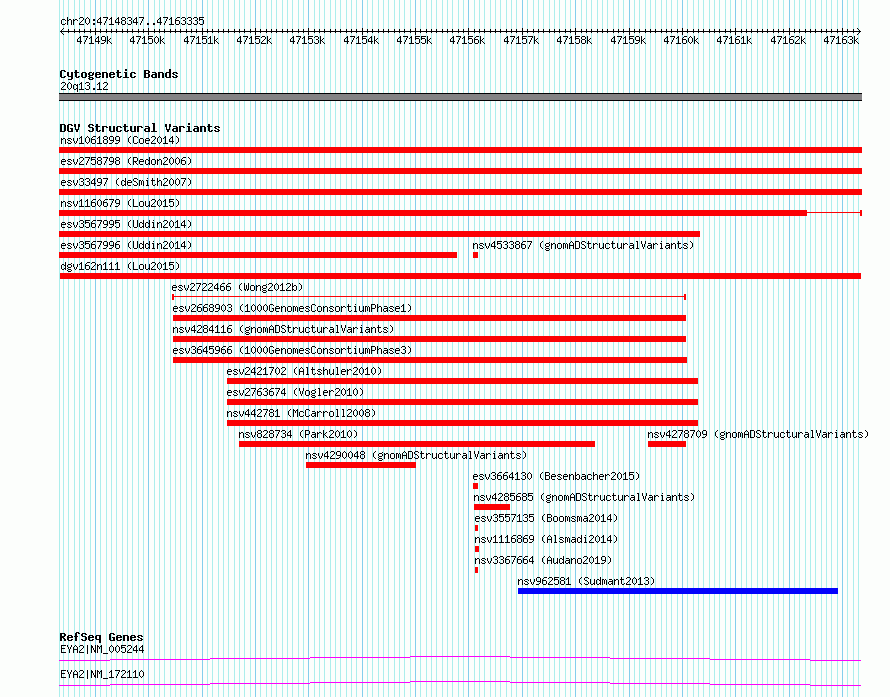Click the red nsv1061899 Coe2014 bar
Viewport: 890px width, 697px height.
click(460, 150)
